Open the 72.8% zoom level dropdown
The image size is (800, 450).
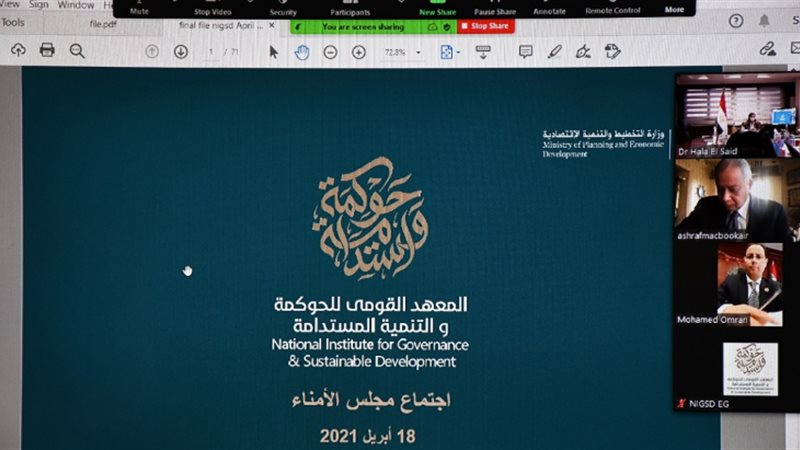coord(403,52)
